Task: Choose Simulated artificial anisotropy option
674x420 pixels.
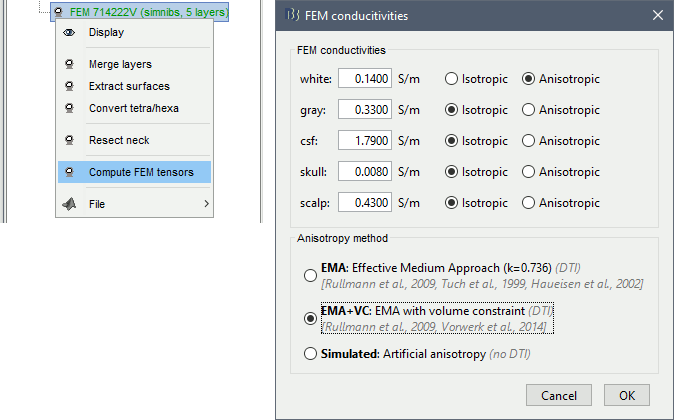Action: click(x=310, y=353)
